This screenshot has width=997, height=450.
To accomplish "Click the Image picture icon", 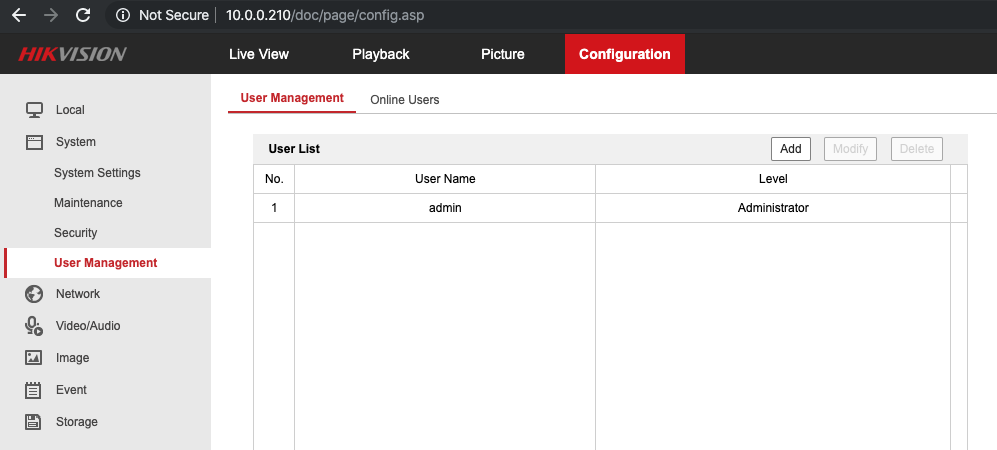I will click(x=34, y=358).
